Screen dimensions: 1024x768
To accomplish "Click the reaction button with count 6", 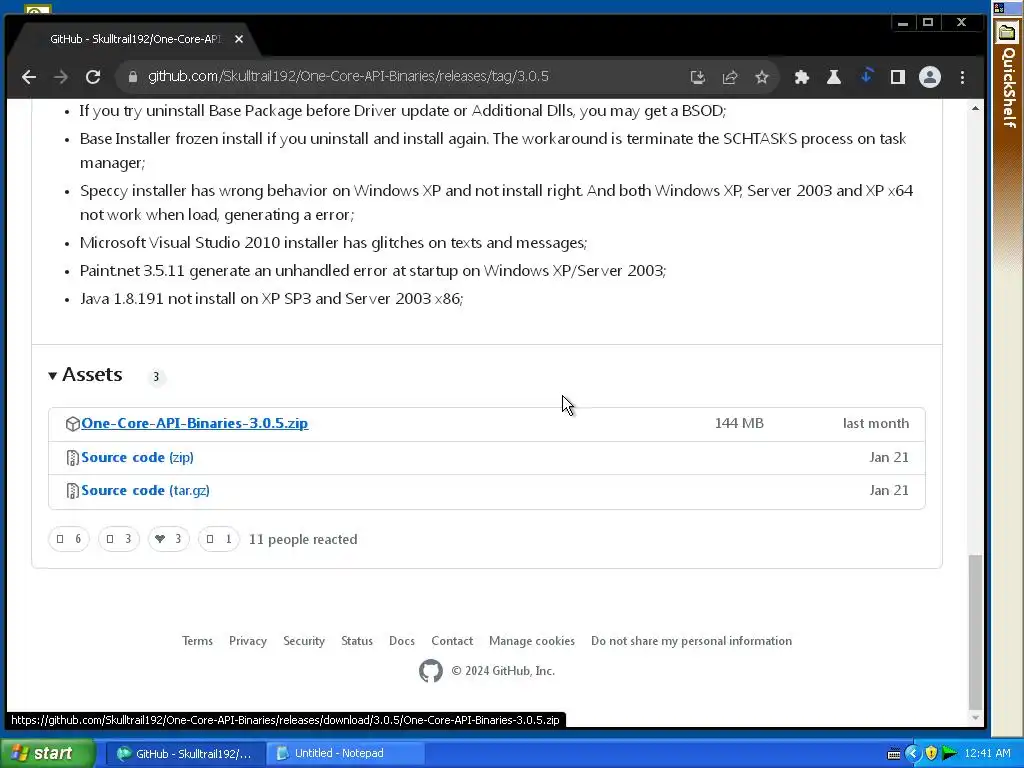I will pos(69,539).
